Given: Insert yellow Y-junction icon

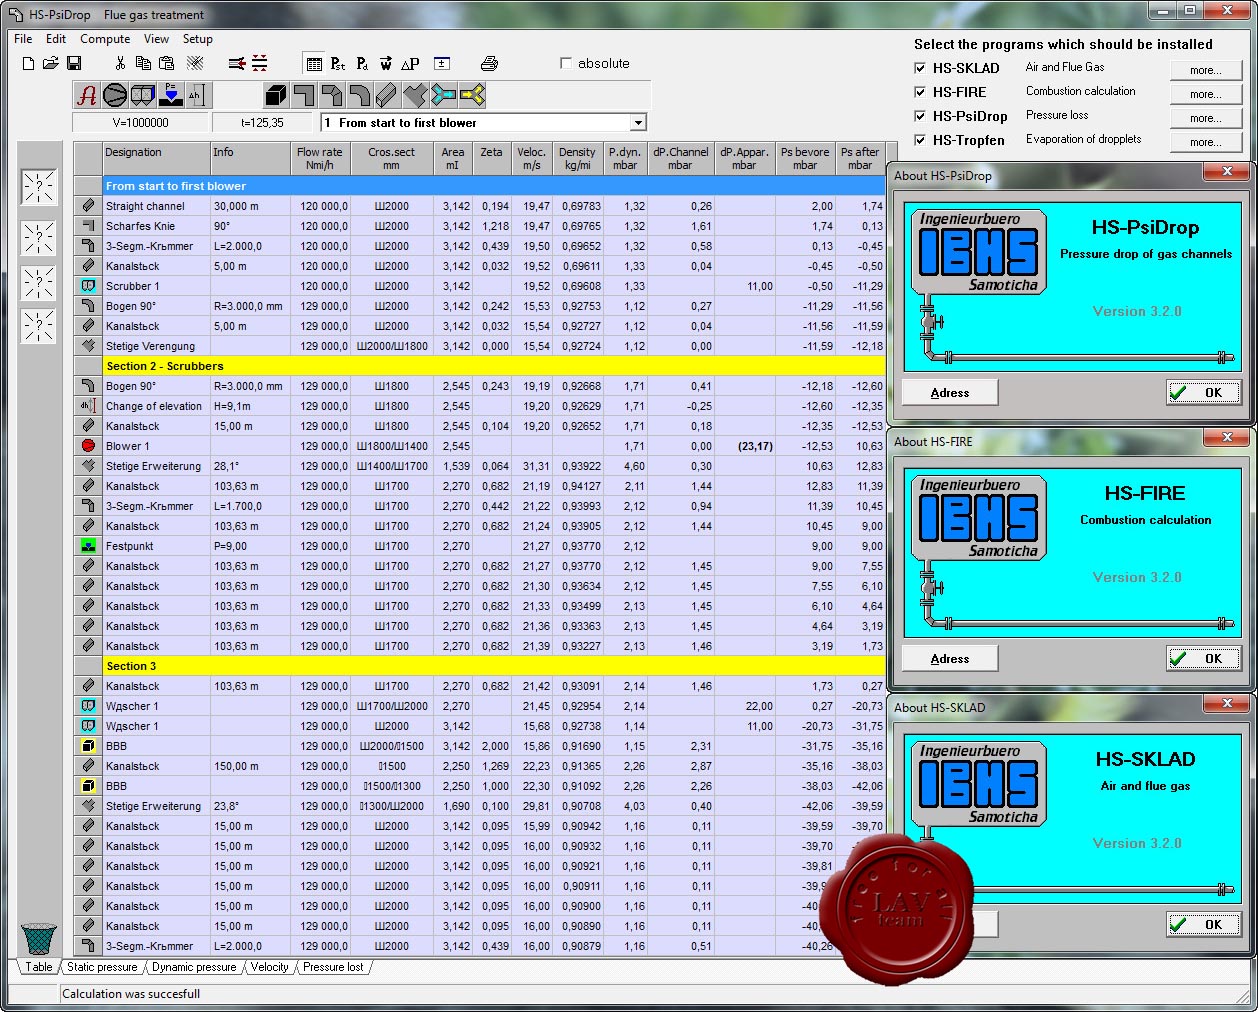Looking at the screenshot, I should [x=471, y=95].
